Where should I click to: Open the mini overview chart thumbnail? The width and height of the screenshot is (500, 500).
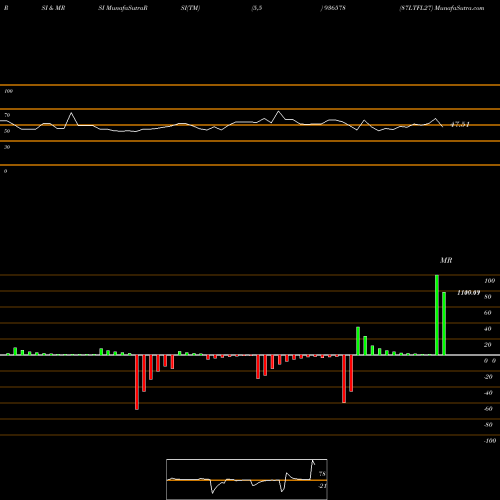pos(247,479)
